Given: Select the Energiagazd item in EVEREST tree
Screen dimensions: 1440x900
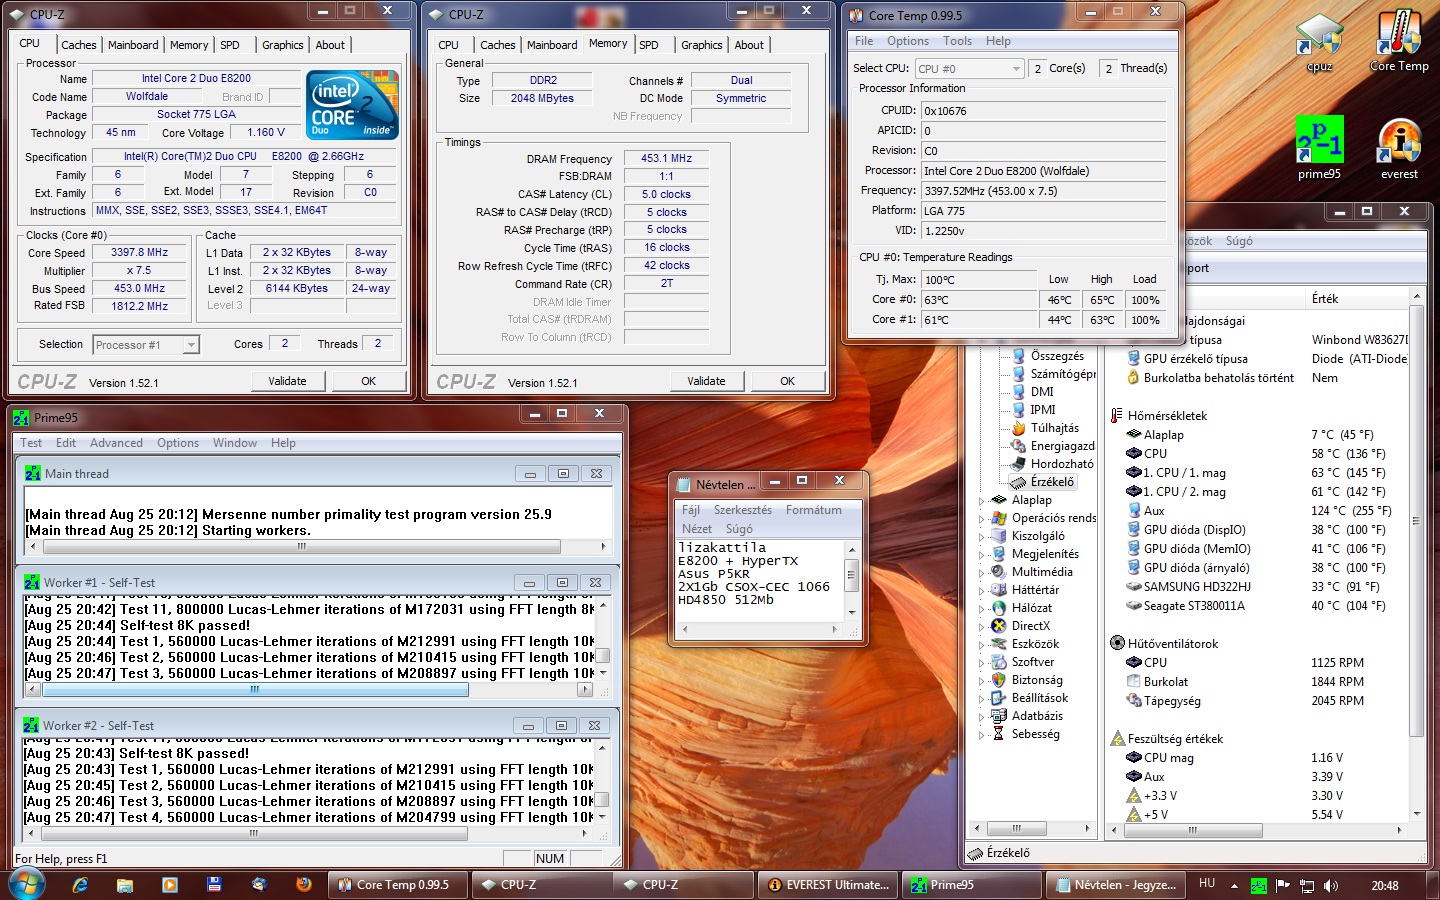Looking at the screenshot, I should [x=1062, y=446].
